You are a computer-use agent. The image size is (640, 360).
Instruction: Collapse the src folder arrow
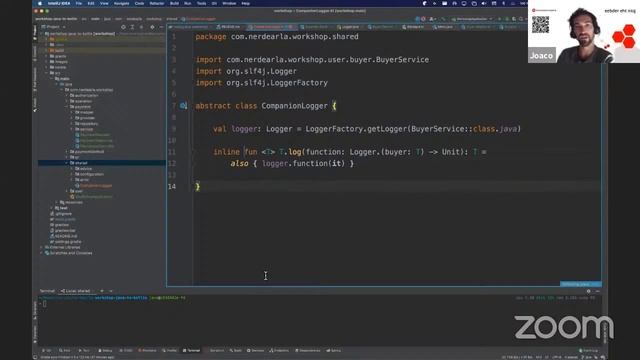click(x=47, y=73)
